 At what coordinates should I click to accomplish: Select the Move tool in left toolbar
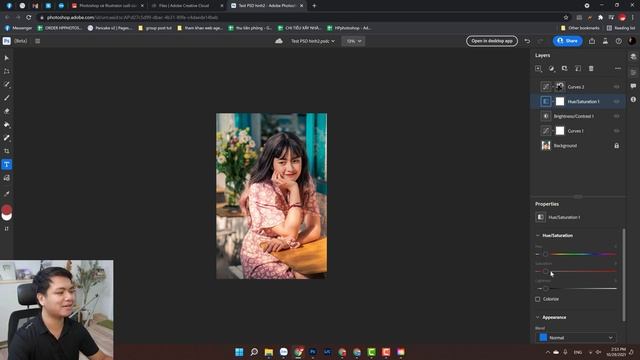7,58
